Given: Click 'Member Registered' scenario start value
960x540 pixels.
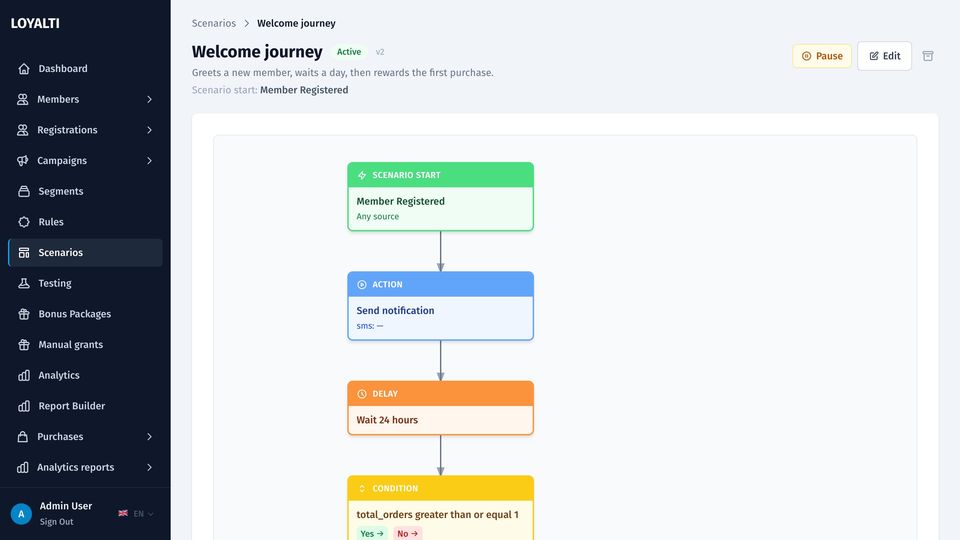Looking at the screenshot, I should pos(304,90).
